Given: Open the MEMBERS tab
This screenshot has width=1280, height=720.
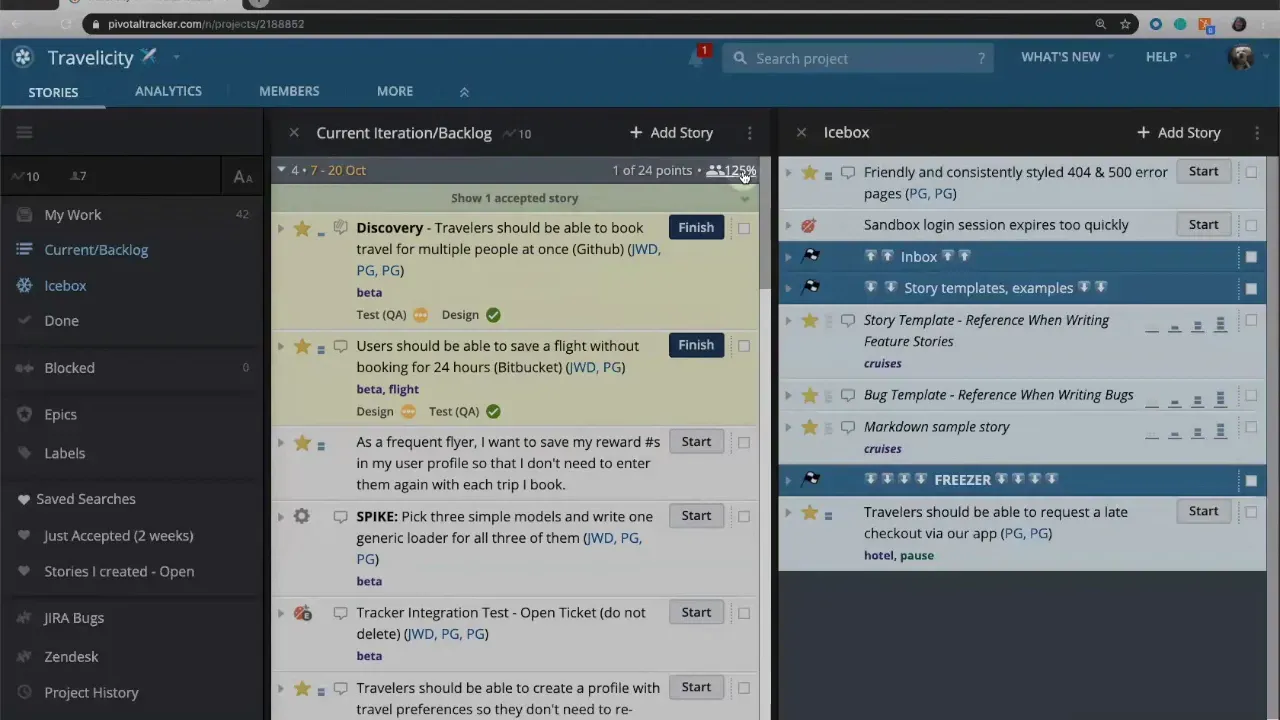Looking at the screenshot, I should 289,91.
